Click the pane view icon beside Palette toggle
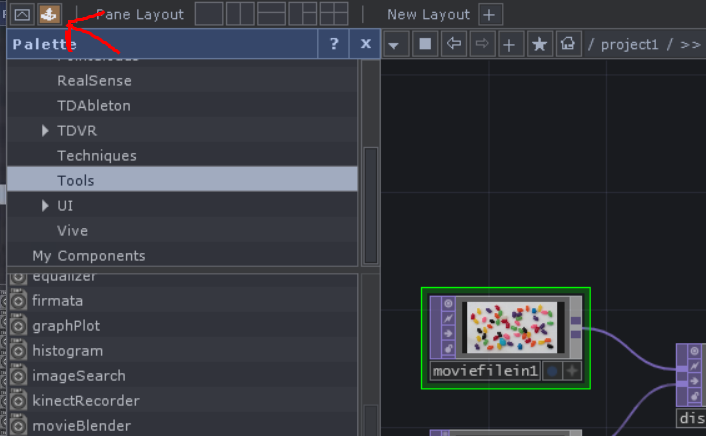706x436 pixels. point(22,14)
